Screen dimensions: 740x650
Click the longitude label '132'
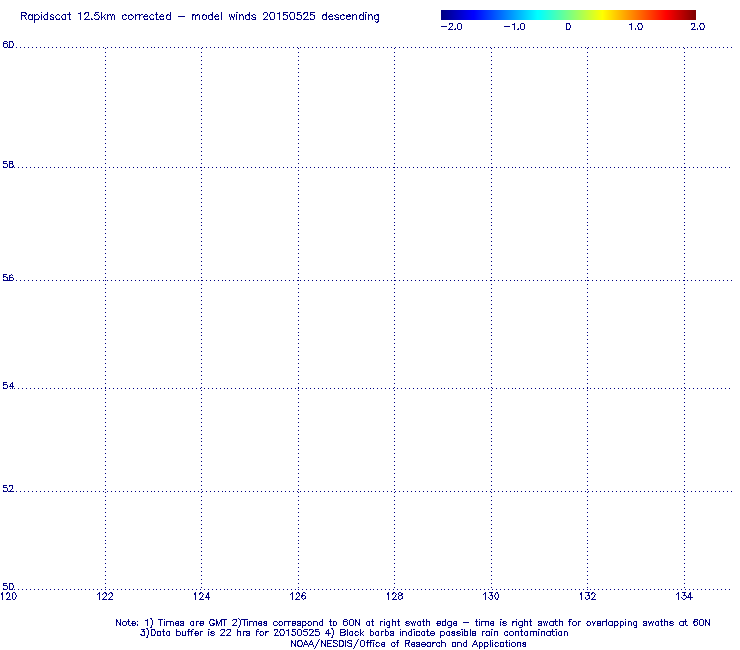[588, 596]
